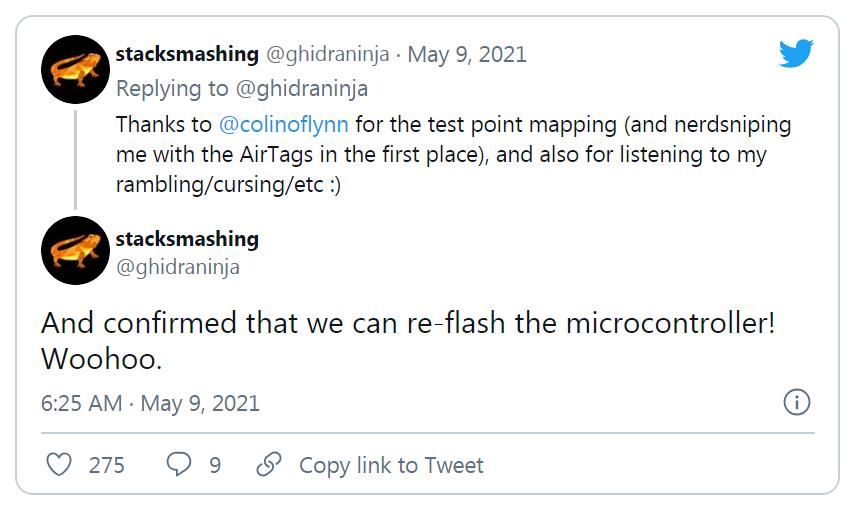Open the top stacksmashing display name
The width and height of the screenshot is (848, 506).
pos(187,54)
